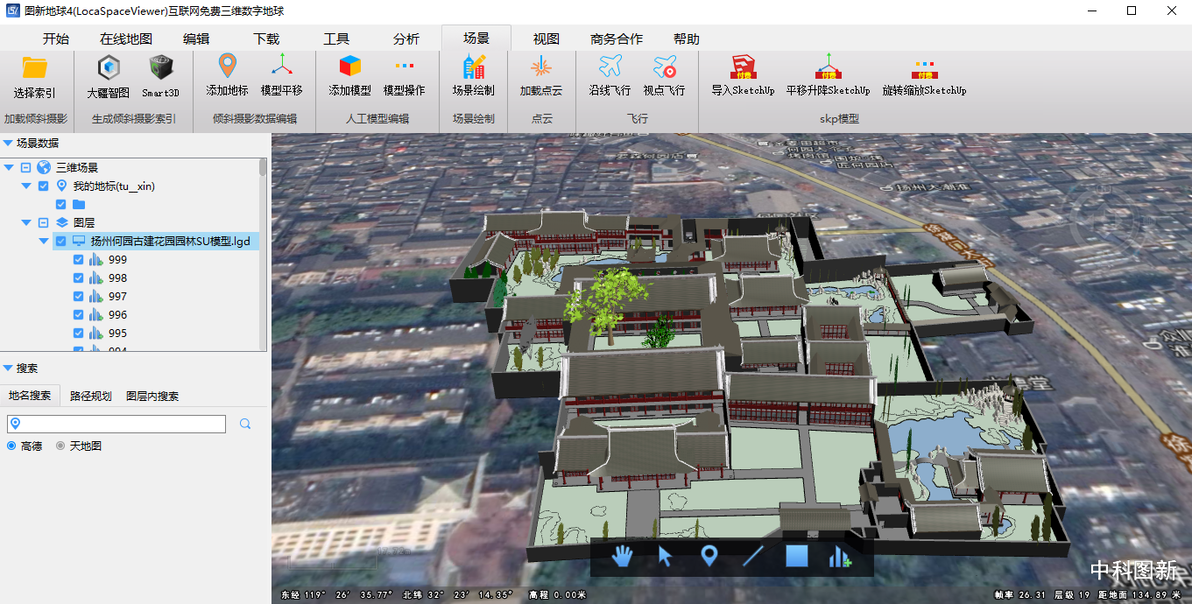Screen dimensions: 1192x604
Task: Start 沿线飞行 flight mode
Action: 610,74
